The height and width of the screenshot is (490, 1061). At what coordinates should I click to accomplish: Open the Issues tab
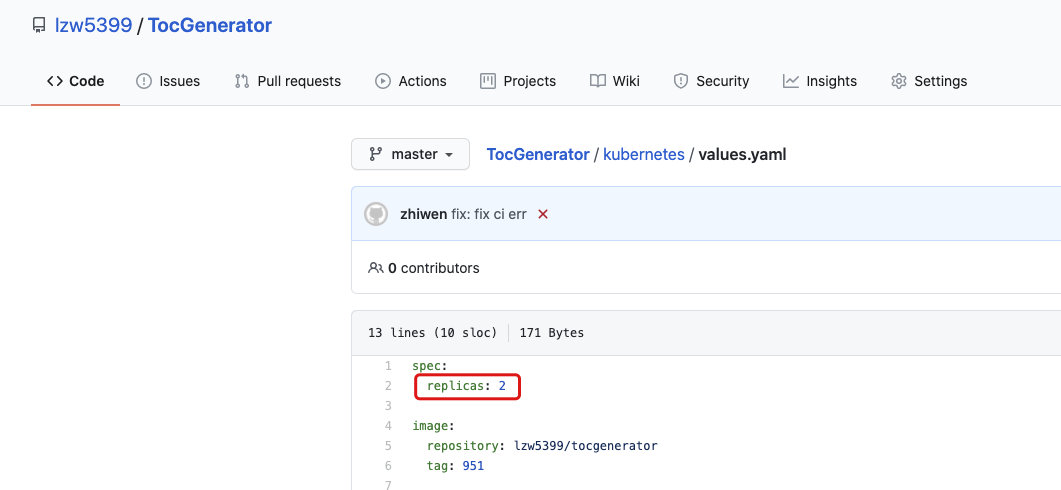click(x=168, y=81)
